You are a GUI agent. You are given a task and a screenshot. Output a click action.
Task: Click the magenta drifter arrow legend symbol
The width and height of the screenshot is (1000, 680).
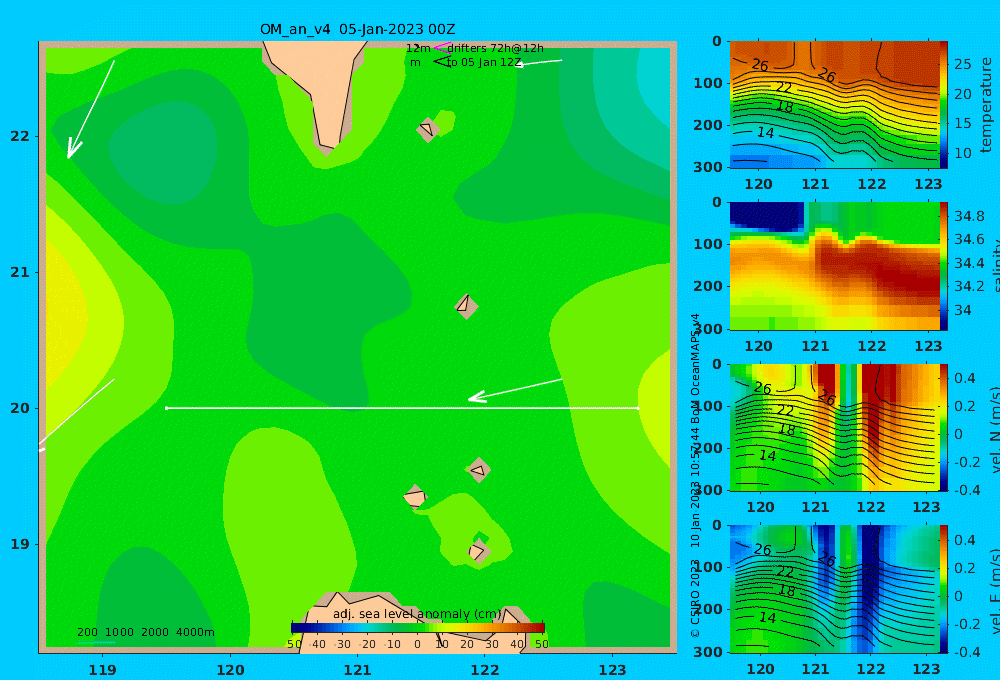(x=441, y=47)
